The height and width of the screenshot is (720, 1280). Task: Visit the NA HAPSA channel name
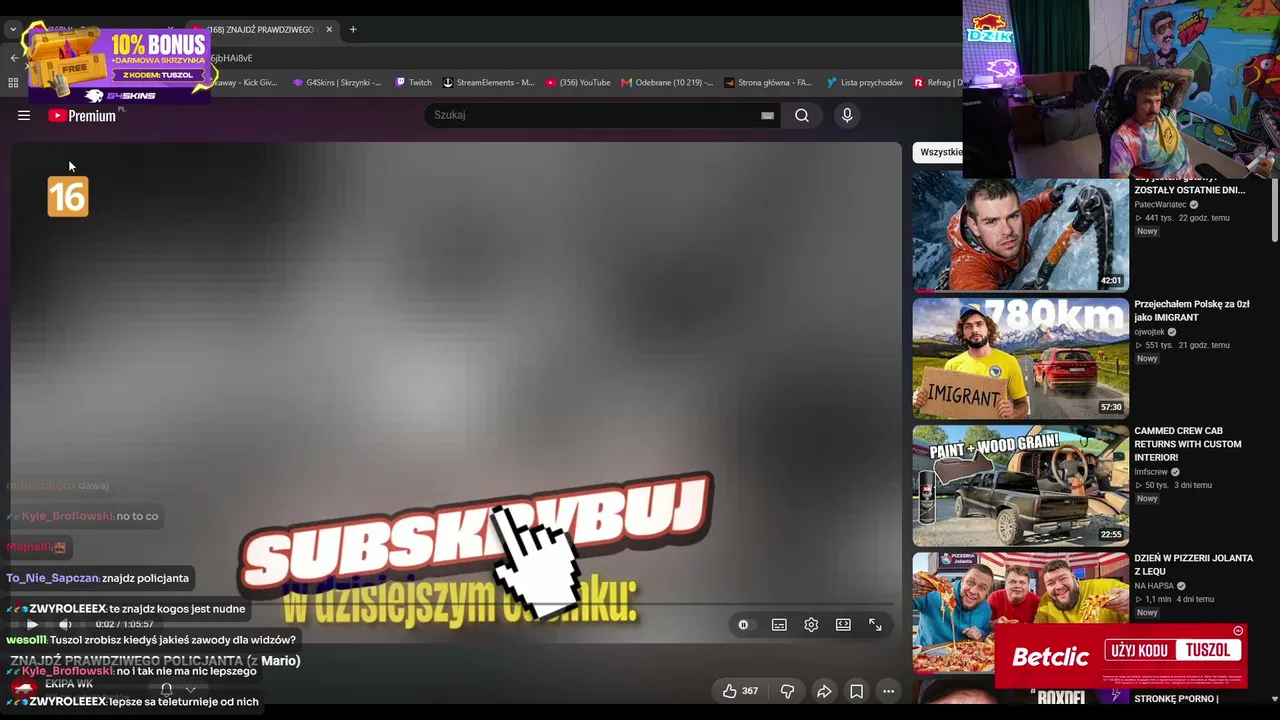(1154, 586)
